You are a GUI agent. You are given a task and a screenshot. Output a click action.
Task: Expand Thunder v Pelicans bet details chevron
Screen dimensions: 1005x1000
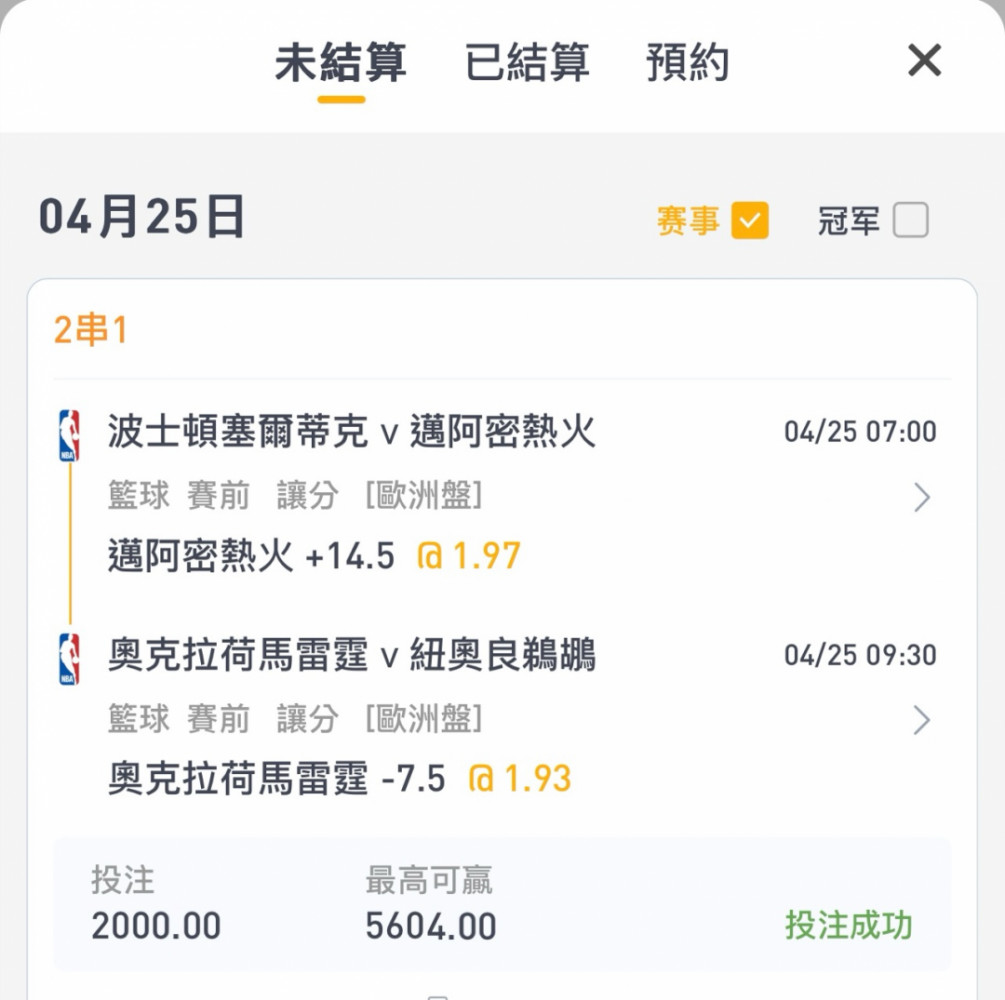(x=922, y=720)
